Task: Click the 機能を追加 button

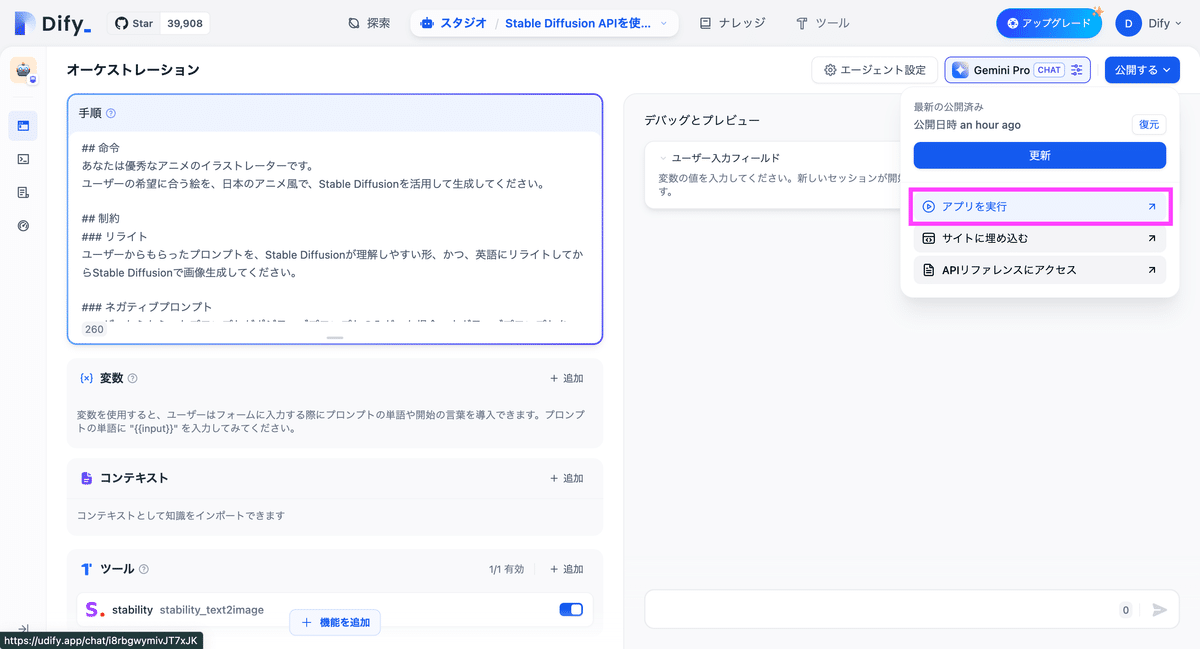Action: click(x=335, y=622)
